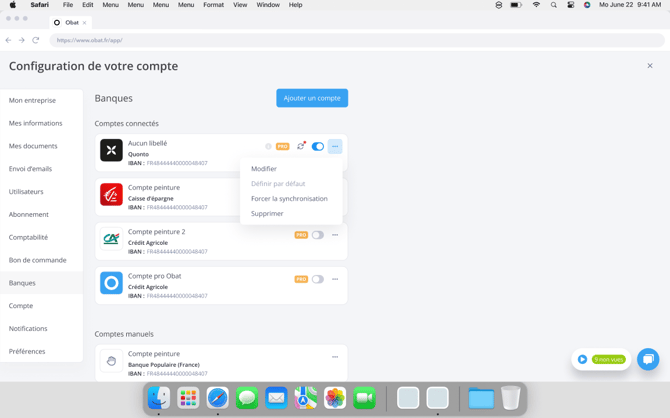Screen dimensions: 670x418
Task: Close the account configuration panel with X
Action: [x=650, y=66]
